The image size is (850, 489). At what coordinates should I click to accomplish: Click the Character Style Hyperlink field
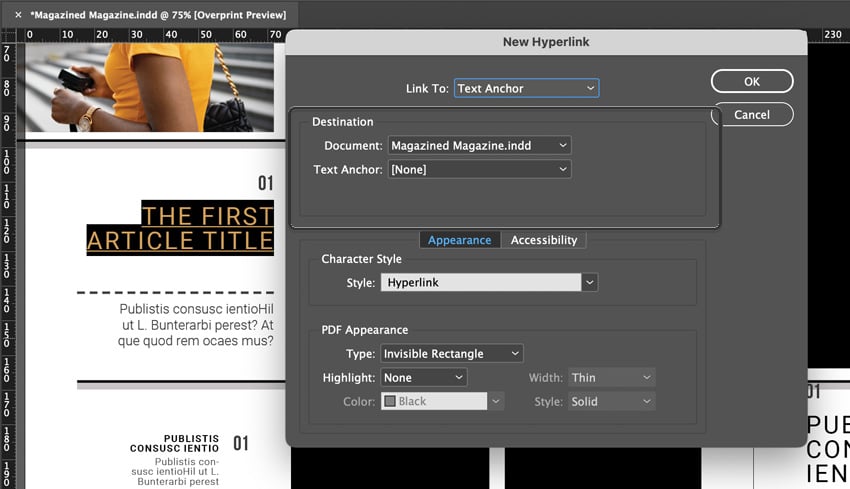click(480, 283)
